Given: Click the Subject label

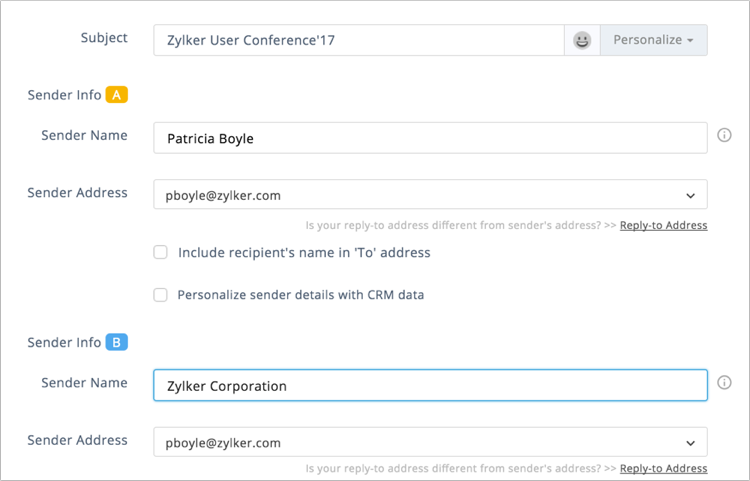Looking at the screenshot, I should [x=104, y=38].
